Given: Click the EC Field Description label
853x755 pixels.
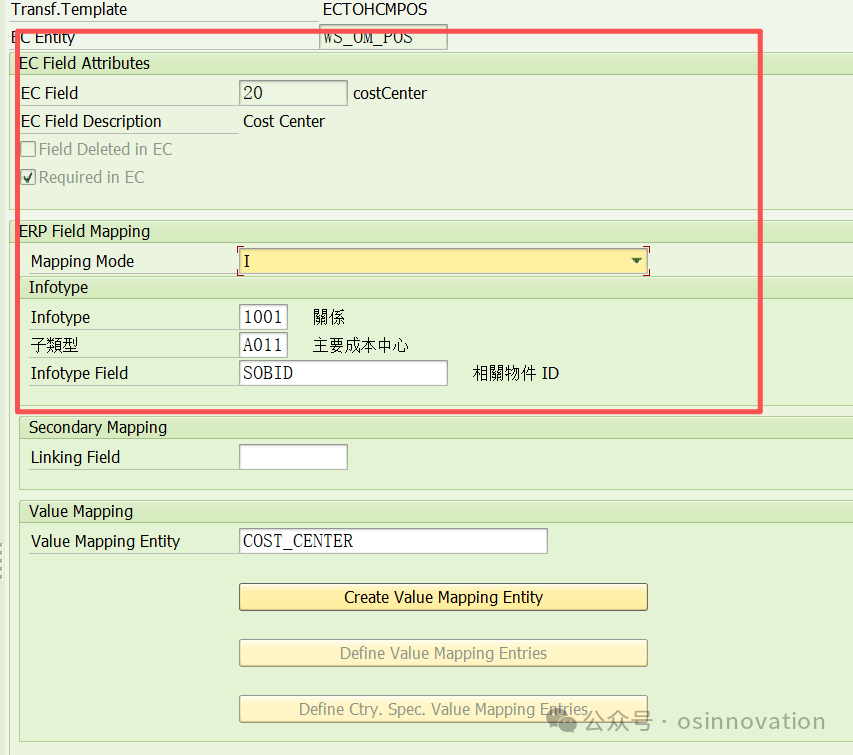Looking at the screenshot, I should [91, 121].
